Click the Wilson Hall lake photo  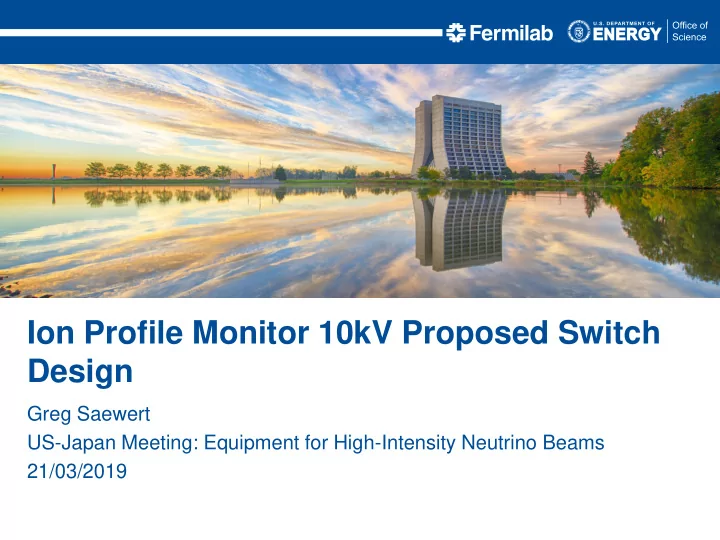click(x=360, y=180)
